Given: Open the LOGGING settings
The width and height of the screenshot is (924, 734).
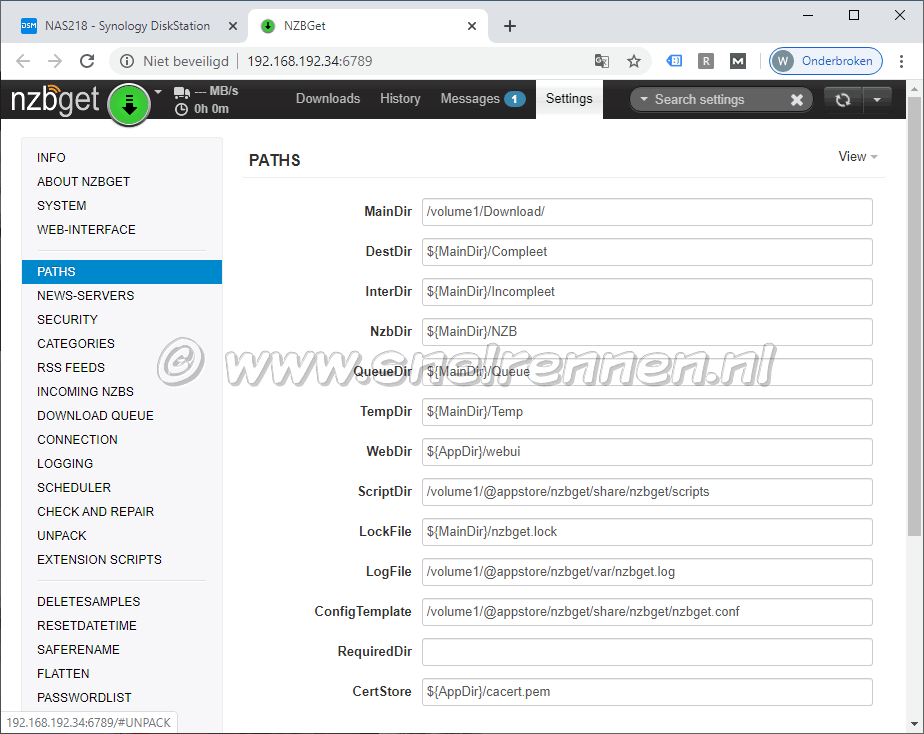Looking at the screenshot, I should click(65, 464).
